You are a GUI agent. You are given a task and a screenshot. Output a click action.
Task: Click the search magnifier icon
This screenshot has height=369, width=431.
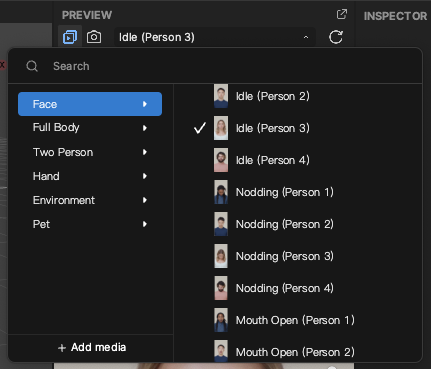[x=32, y=66]
